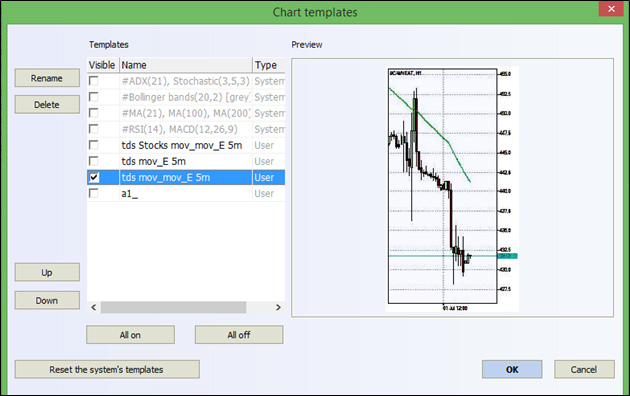Enable tds mov_E 5m visibility checkbox
630x396 pixels.
94,161
